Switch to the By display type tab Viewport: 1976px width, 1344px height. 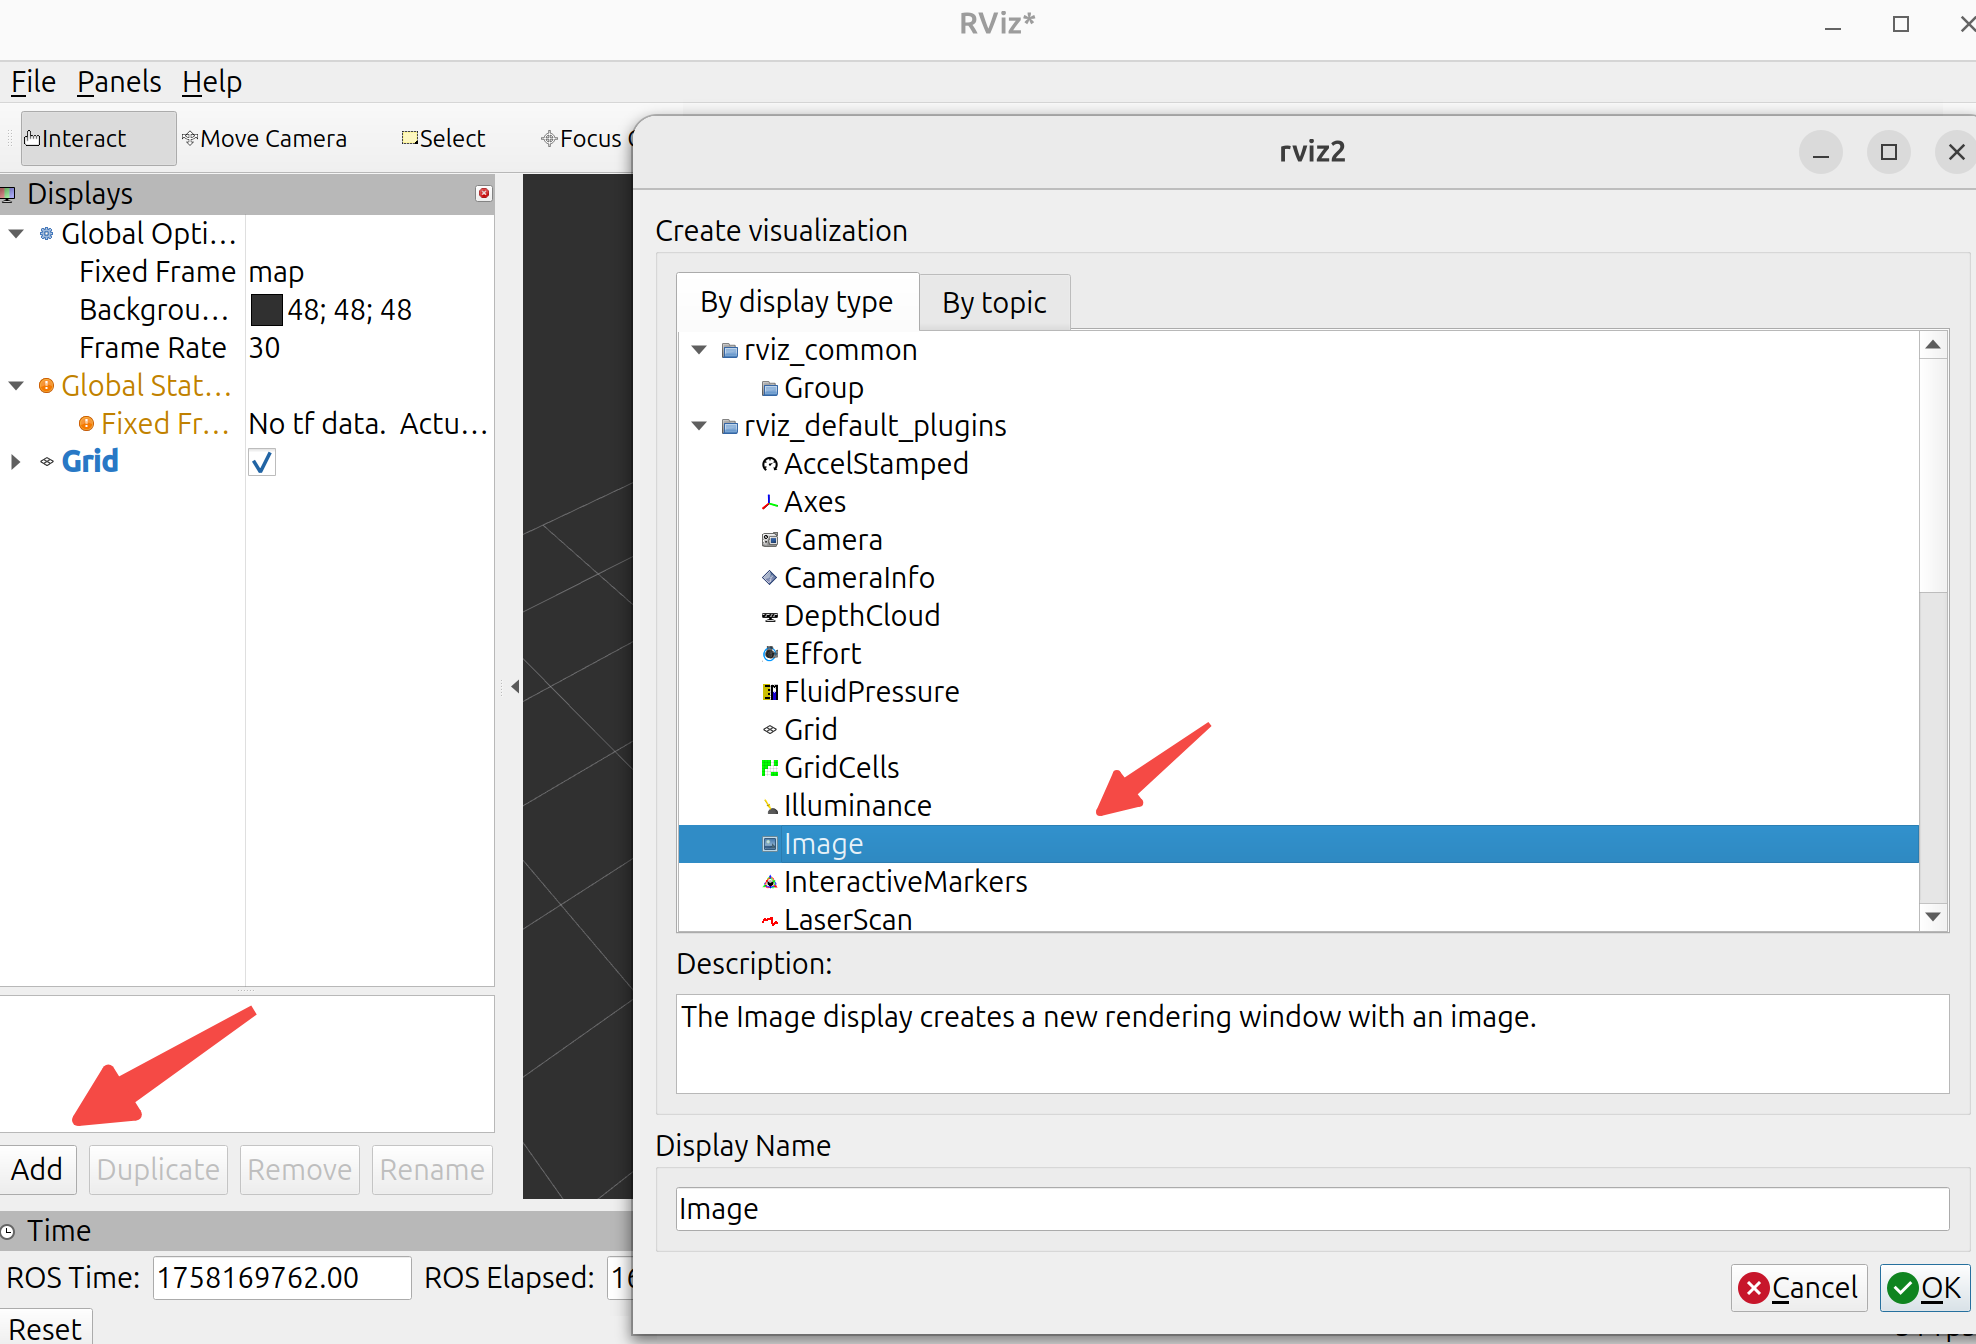coord(797,302)
